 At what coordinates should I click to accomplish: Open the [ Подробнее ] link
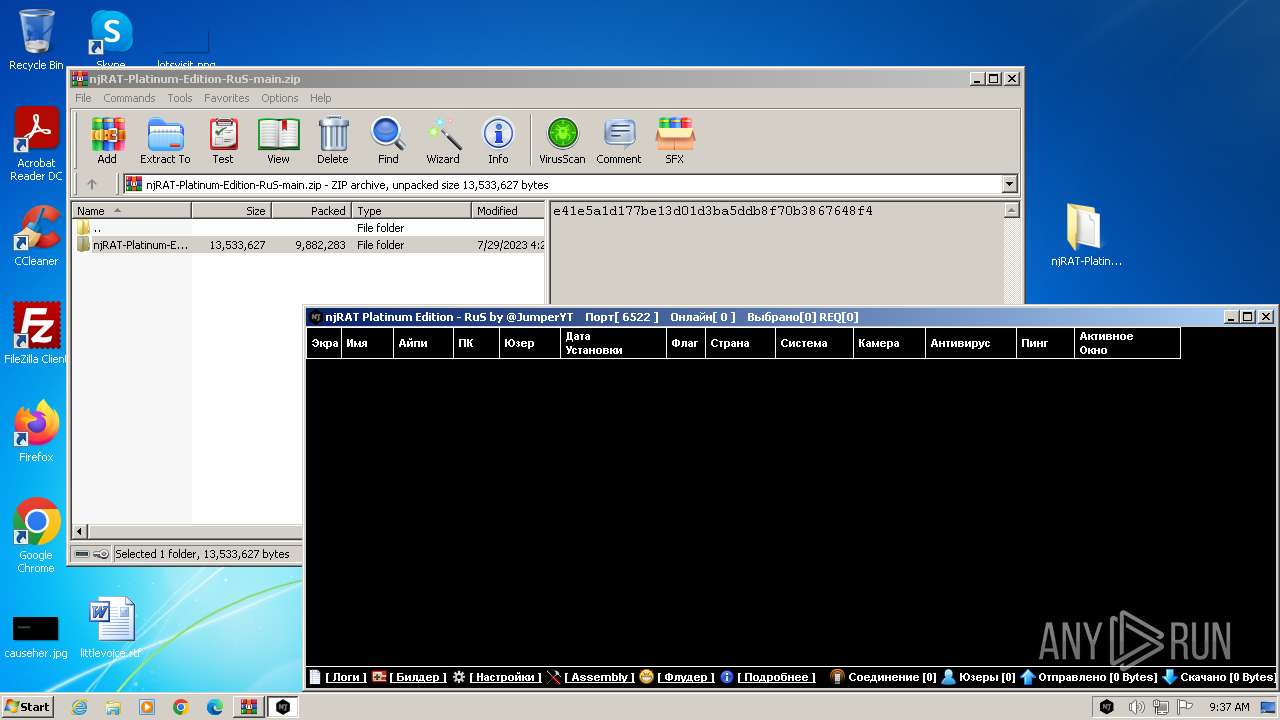(777, 677)
